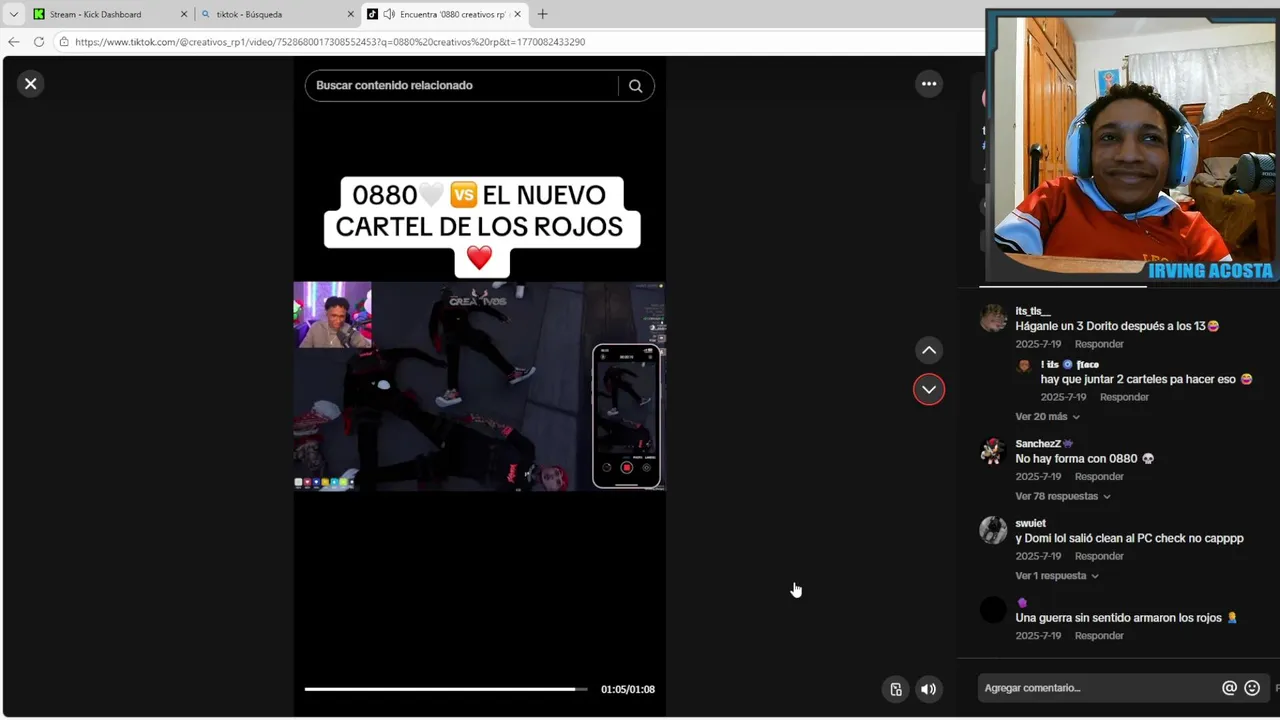Image resolution: width=1280 pixels, height=720 pixels.
Task: Click the video playing in the center
Action: click(479, 386)
